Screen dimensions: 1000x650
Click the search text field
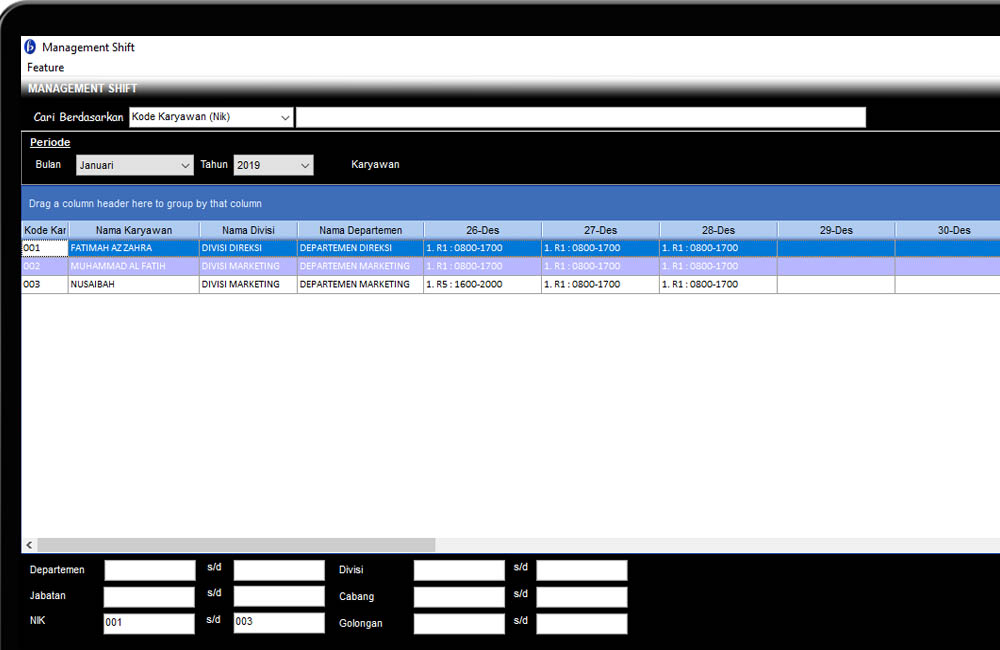[x=580, y=118]
